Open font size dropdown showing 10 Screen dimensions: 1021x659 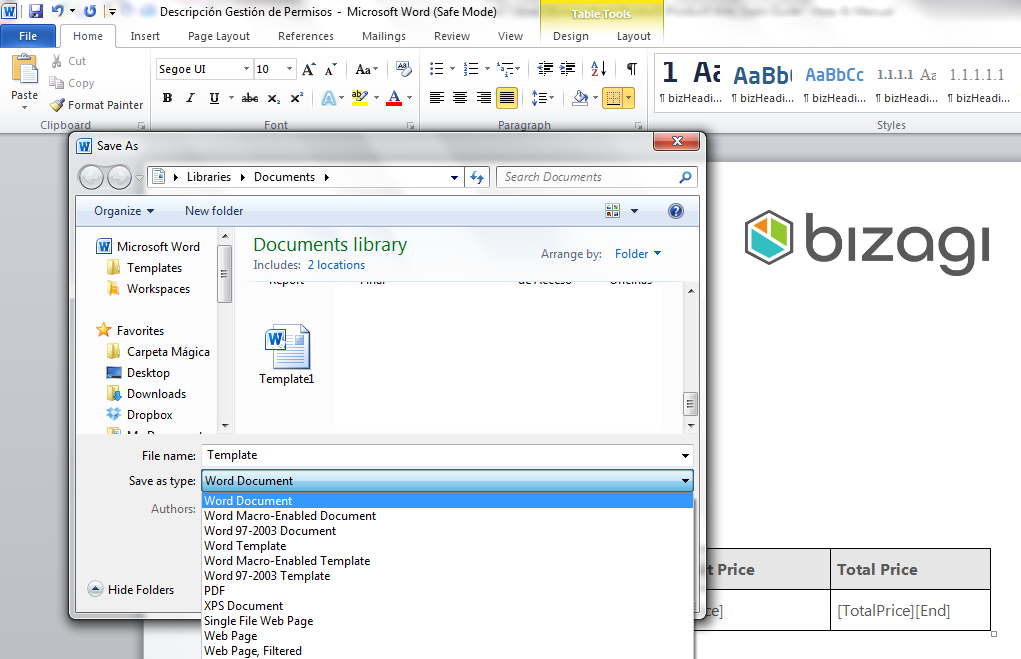(x=289, y=69)
